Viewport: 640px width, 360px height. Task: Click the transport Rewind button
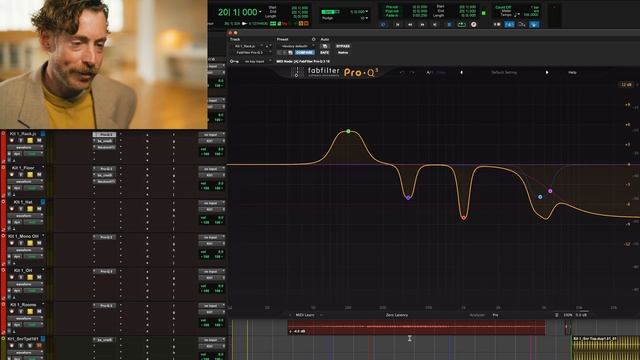pyautogui.click(x=410, y=24)
